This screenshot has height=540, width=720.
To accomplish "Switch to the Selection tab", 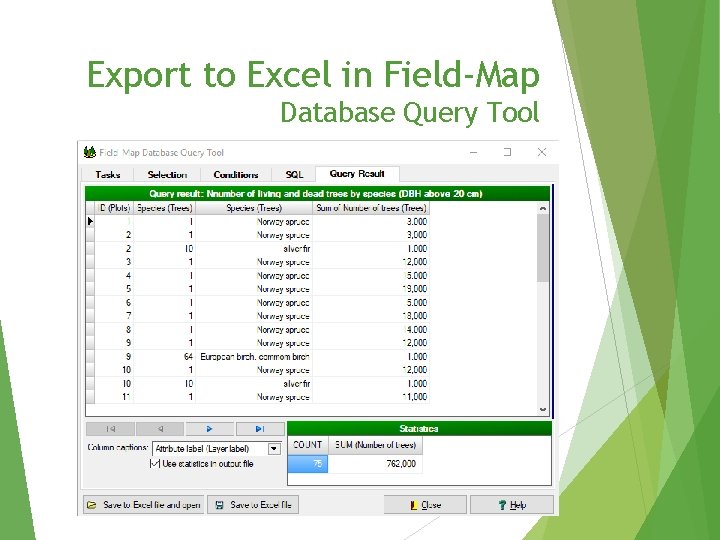I will tap(167, 174).
